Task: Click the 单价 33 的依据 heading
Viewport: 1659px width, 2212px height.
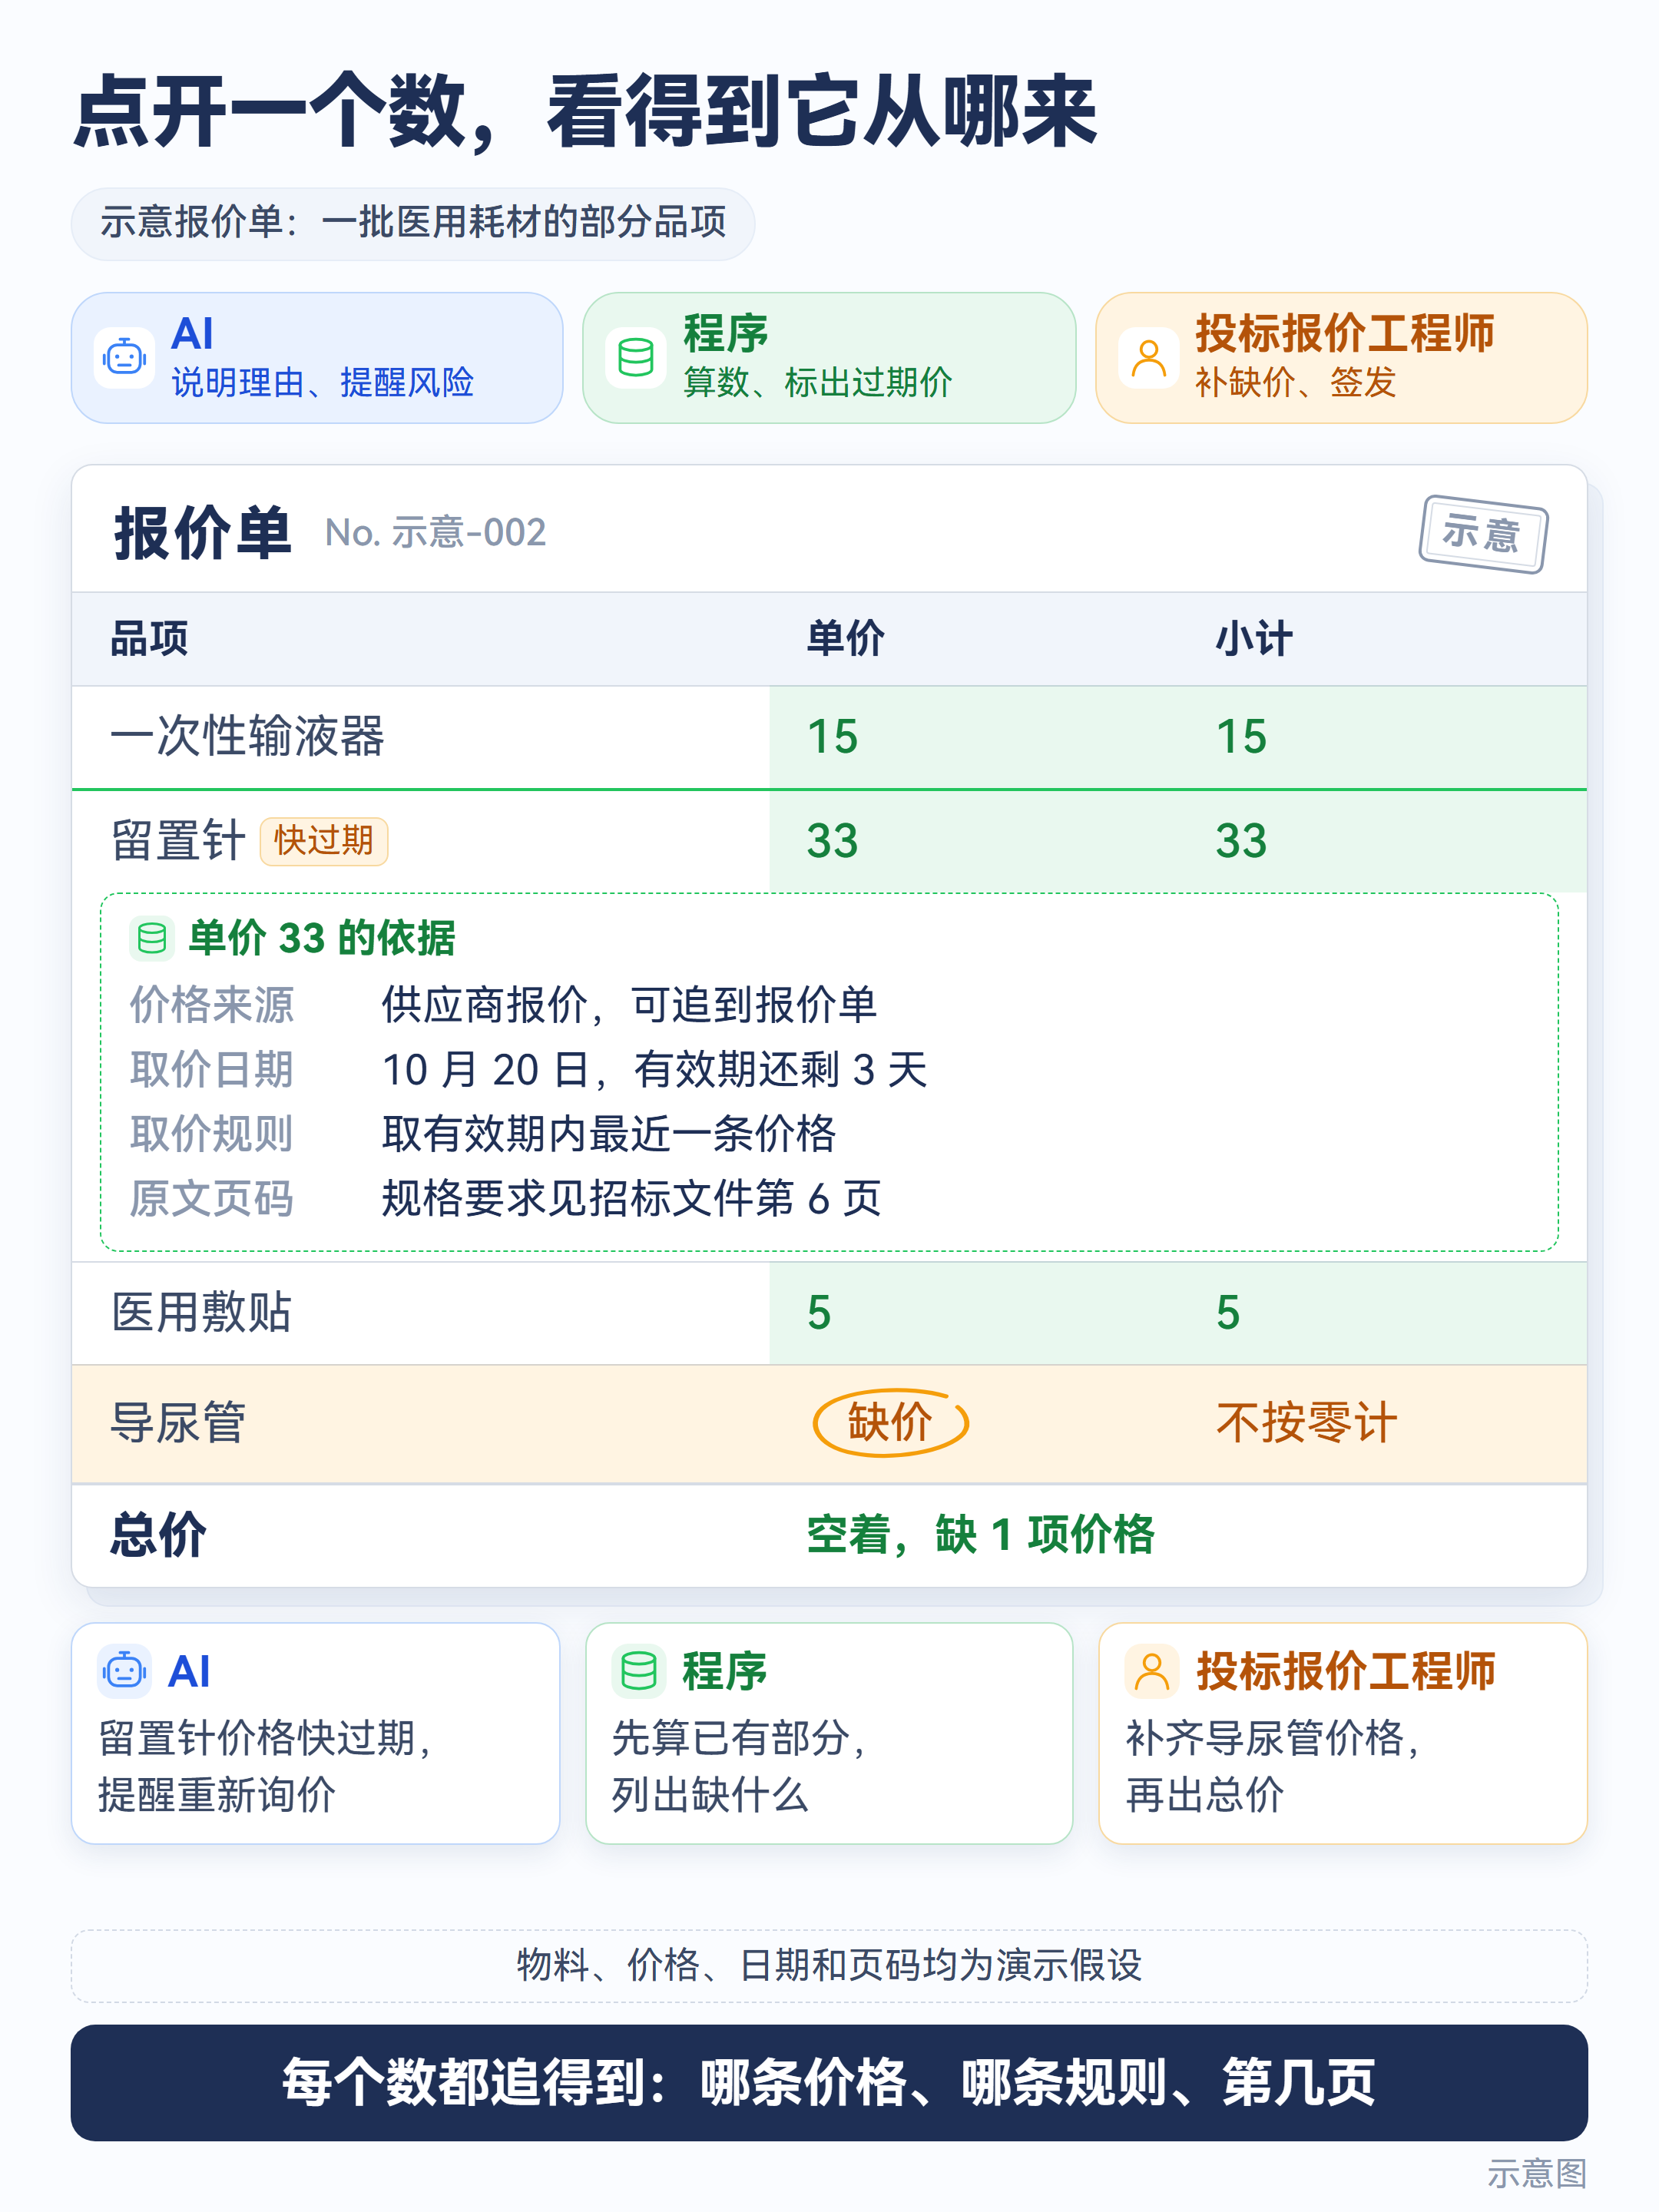Action: (322, 938)
